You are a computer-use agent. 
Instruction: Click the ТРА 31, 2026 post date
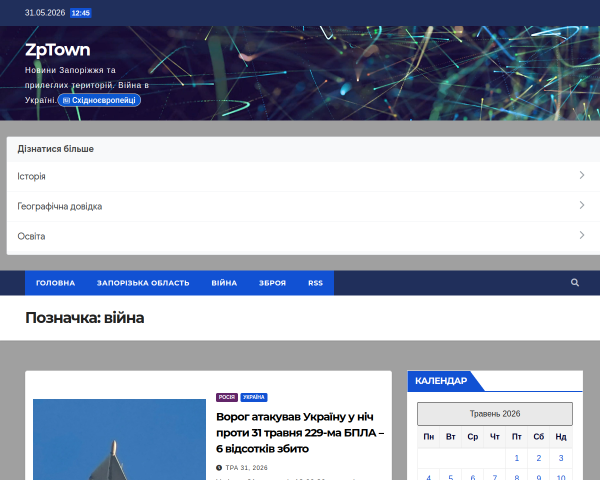pyautogui.click(x=246, y=468)
